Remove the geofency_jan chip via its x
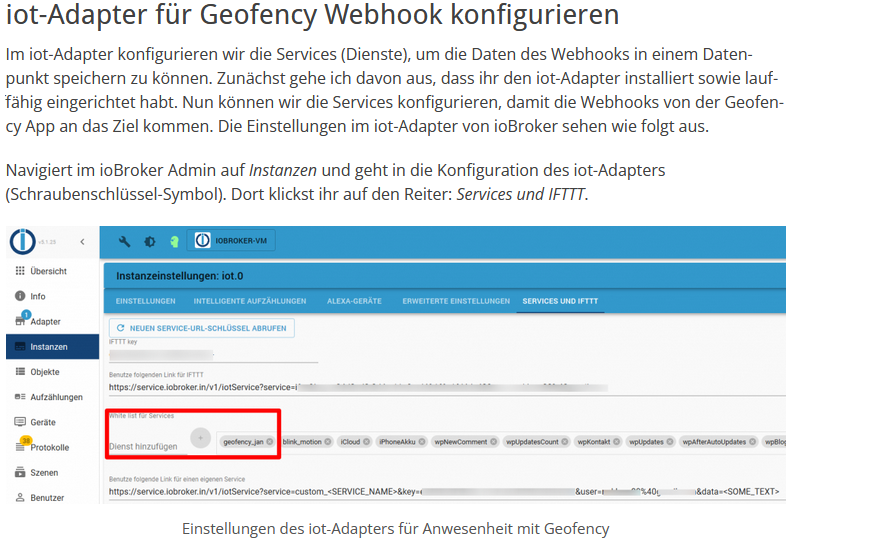The image size is (877, 547). tap(270, 442)
